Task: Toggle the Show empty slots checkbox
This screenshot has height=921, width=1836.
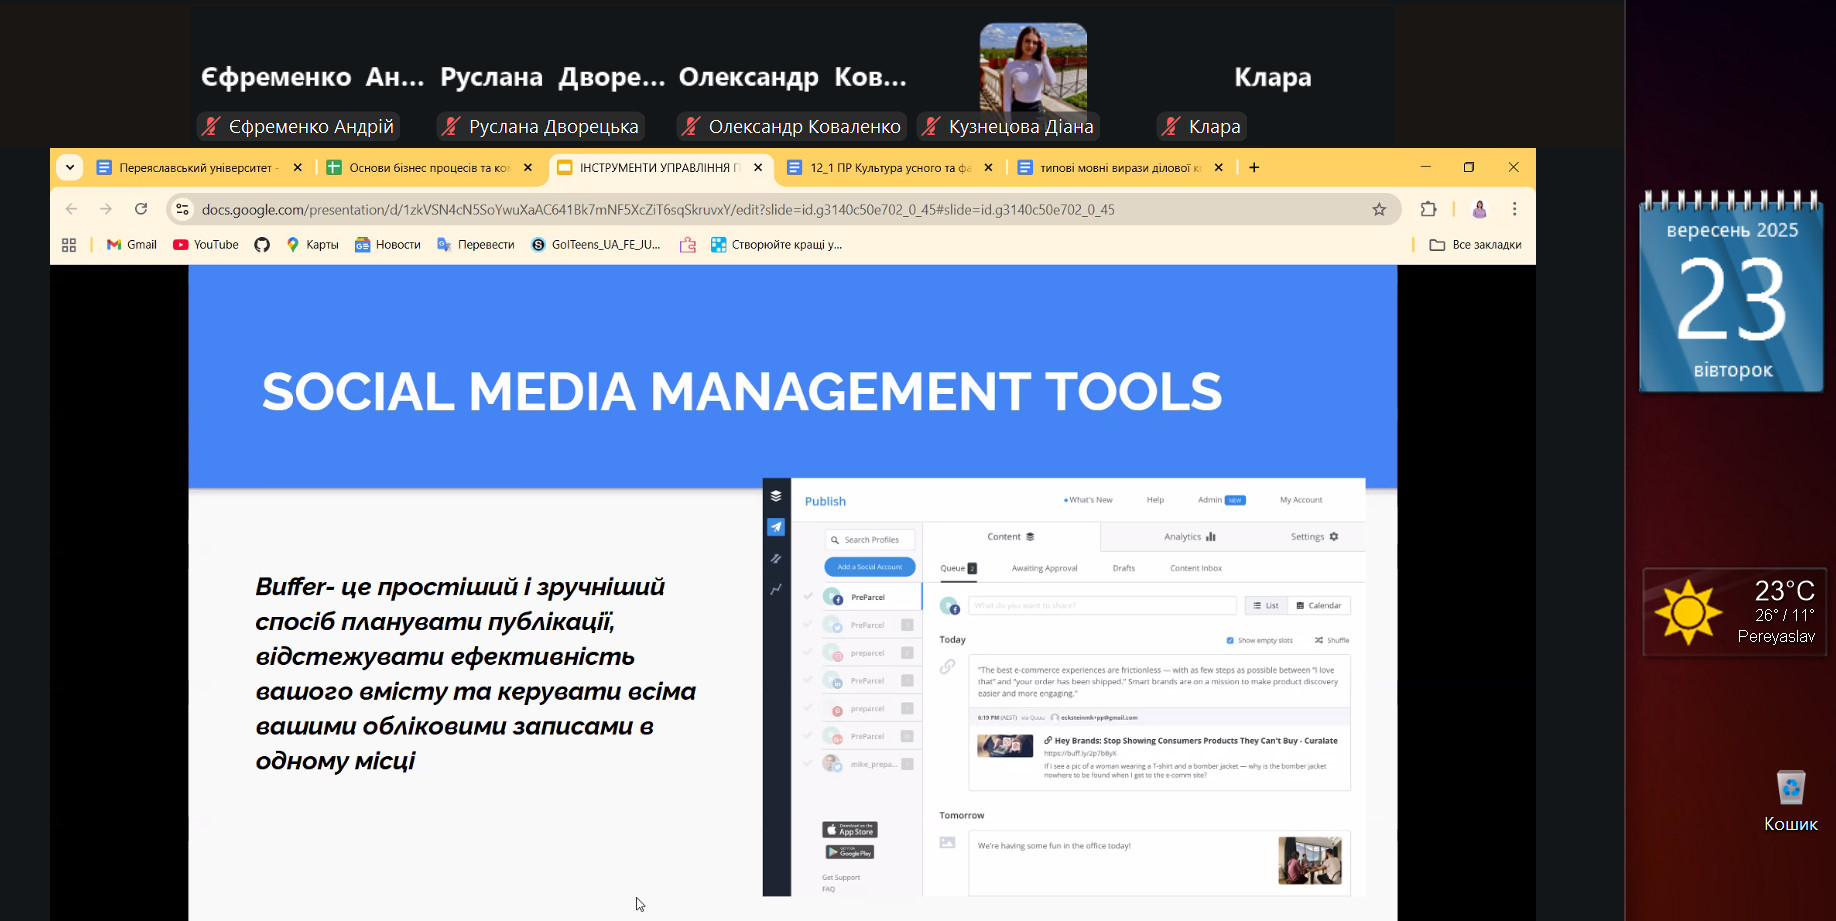Action: tap(1230, 640)
